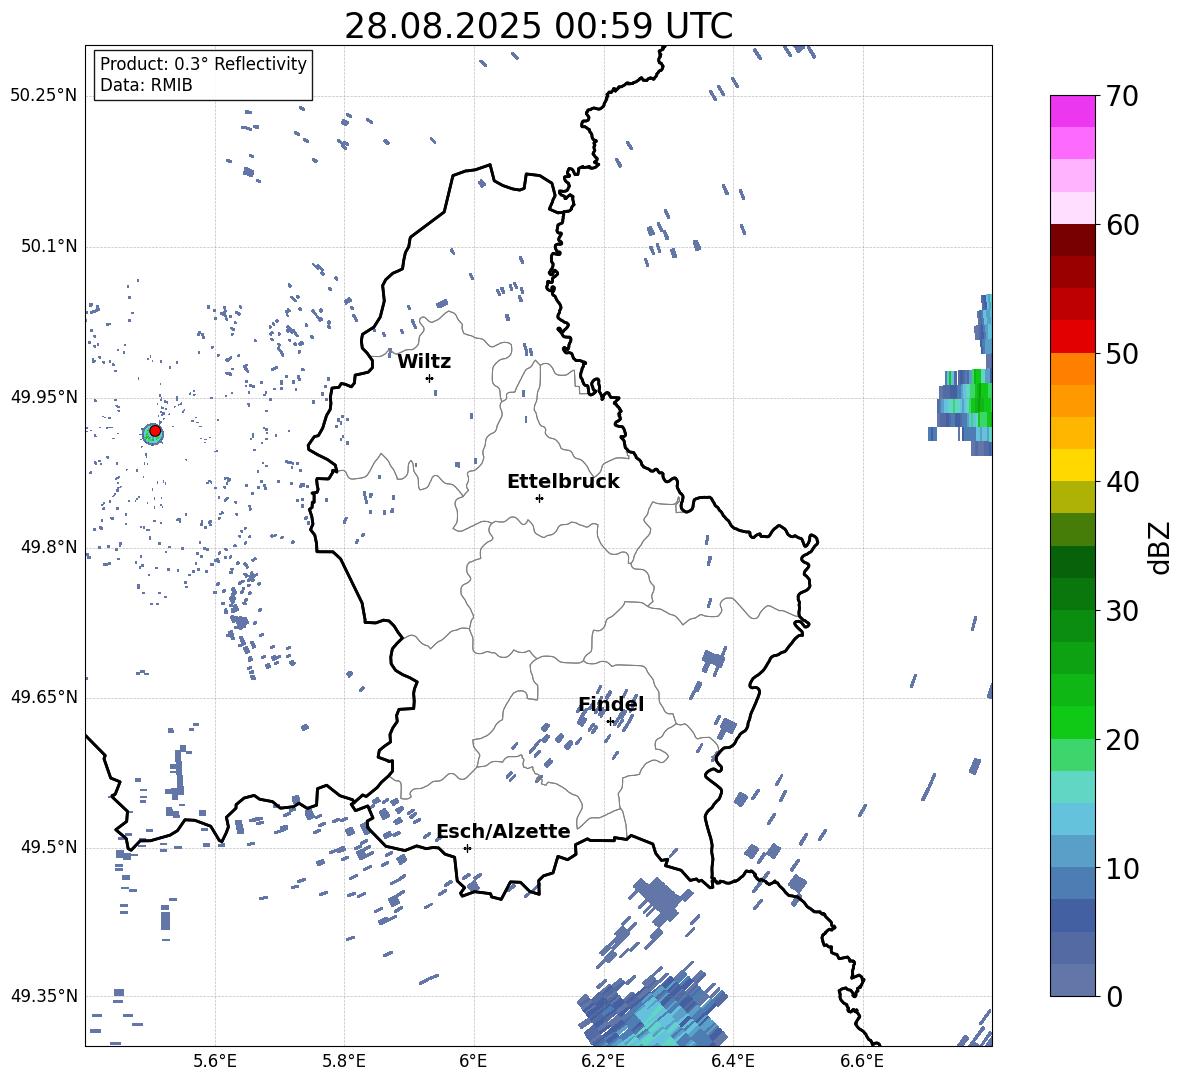The width and height of the screenshot is (1184, 1081).
Task: Click the colorbar tick label 30
Action: 1122,611
